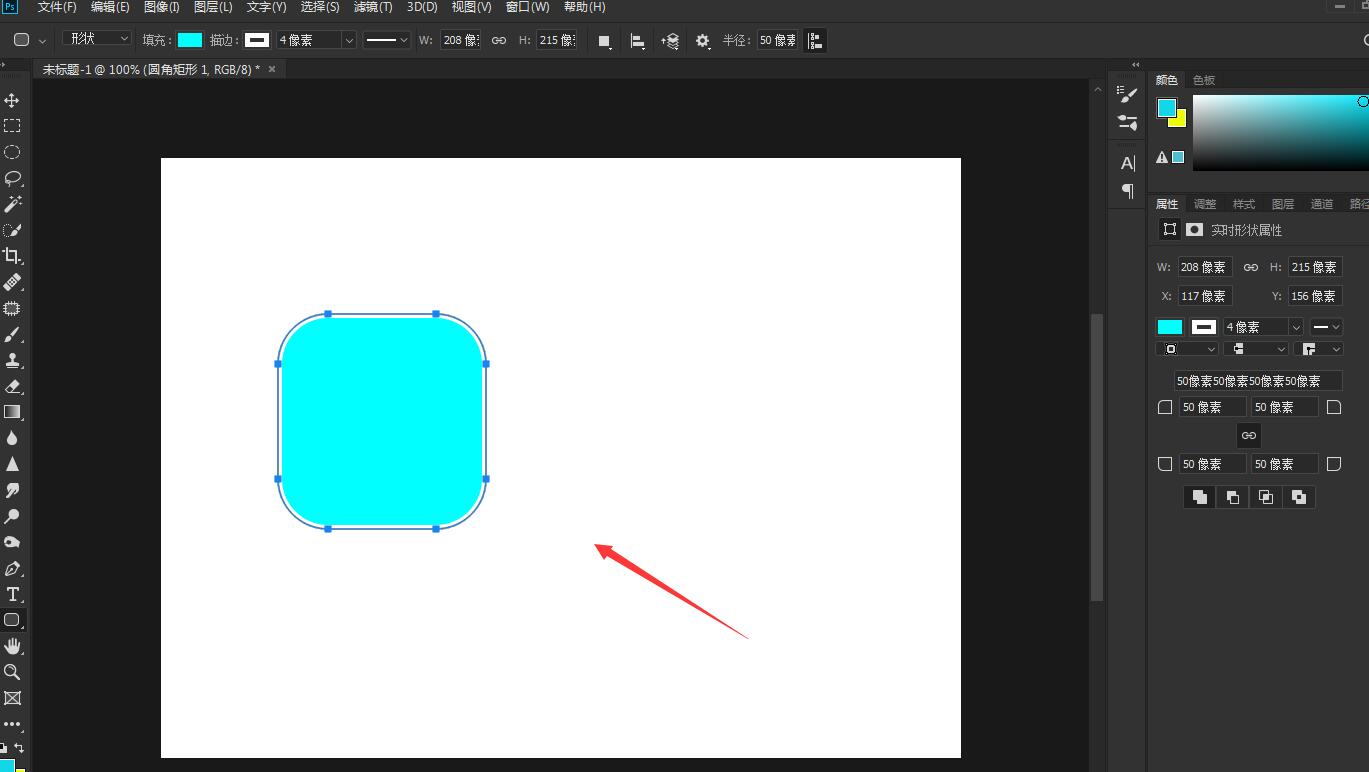
Task: Pick the Crop tool
Action: 12,256
